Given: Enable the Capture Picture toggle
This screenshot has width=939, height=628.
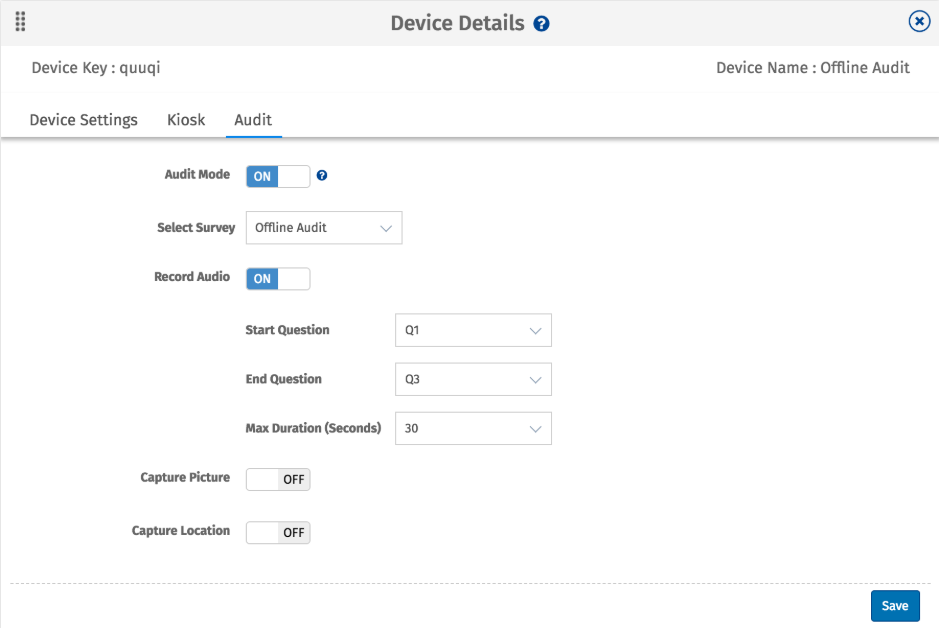Looking at the screenshot, I should pyautogui.click(x=277, y=479).
